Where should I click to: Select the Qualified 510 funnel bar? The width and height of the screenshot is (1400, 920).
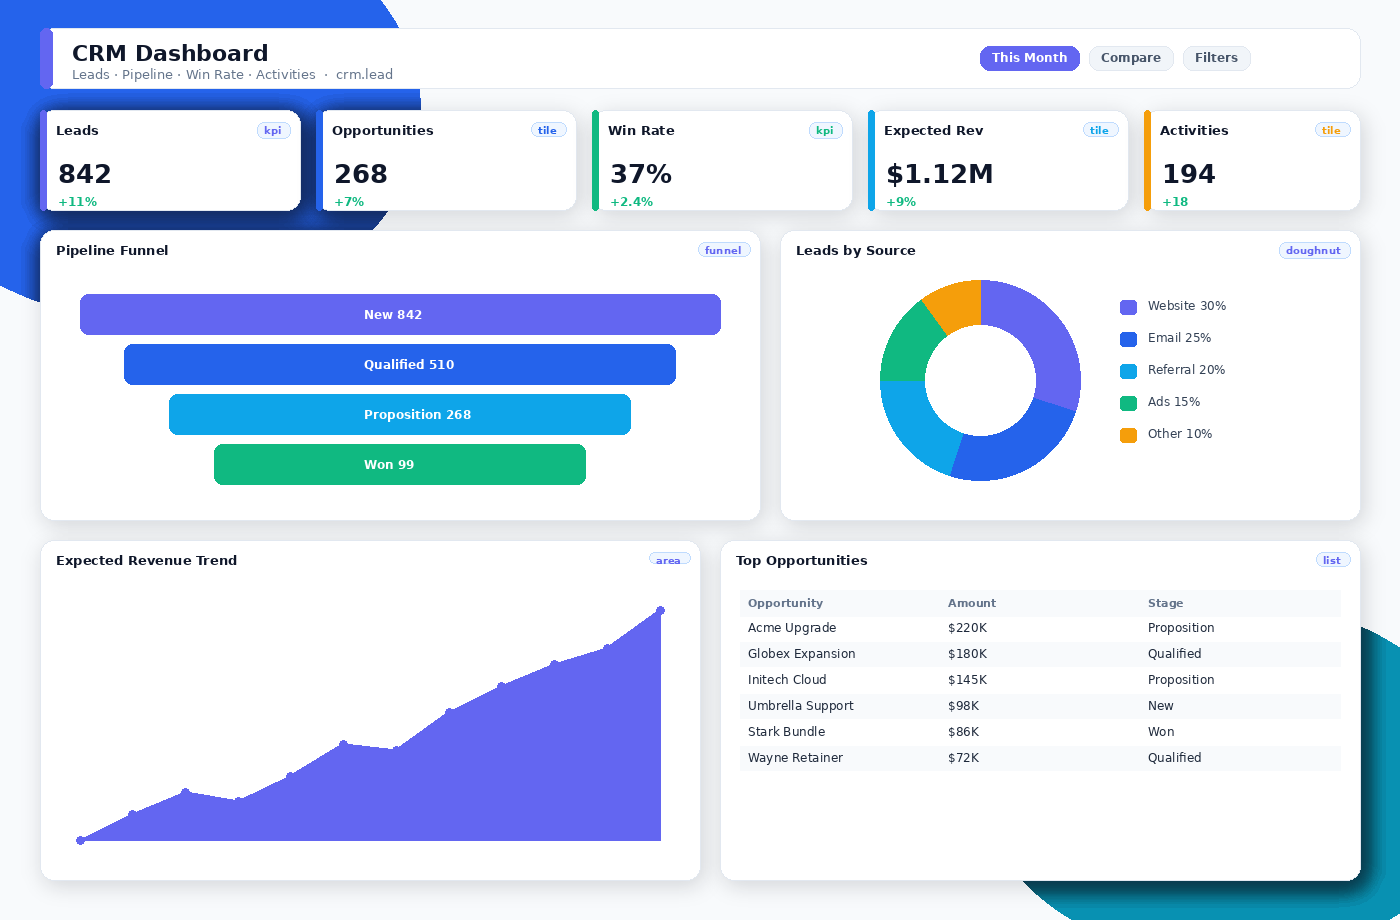[x=400, y=364]
